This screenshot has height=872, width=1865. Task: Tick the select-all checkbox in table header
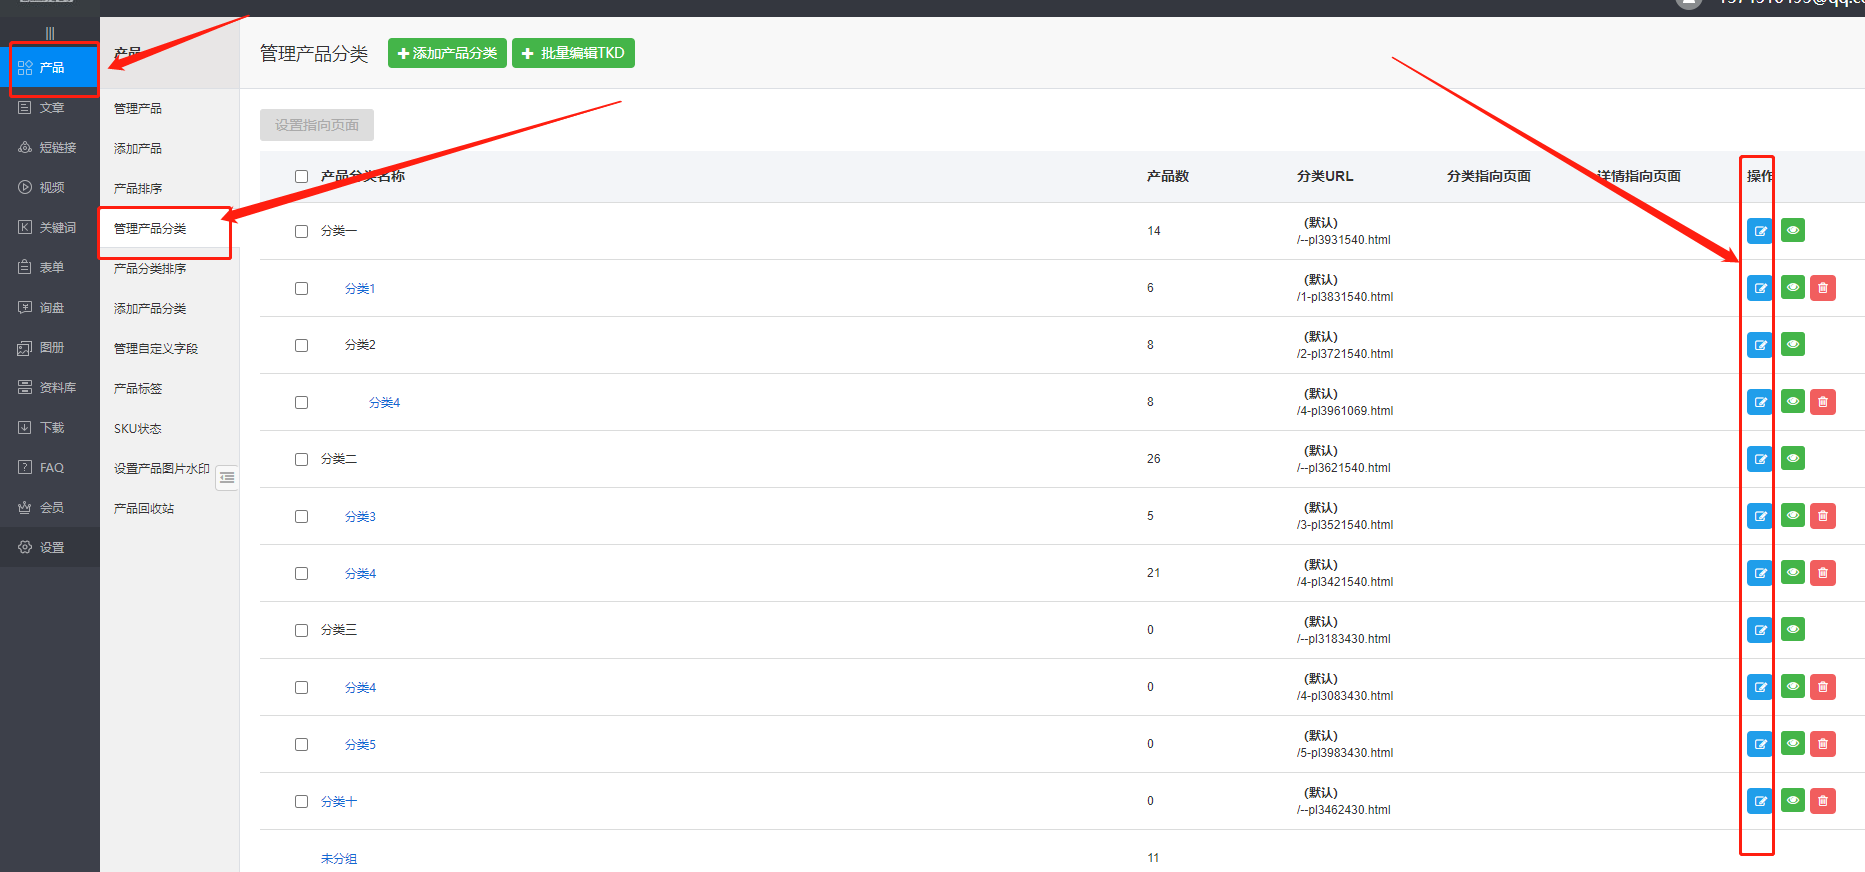click(301, 176)
